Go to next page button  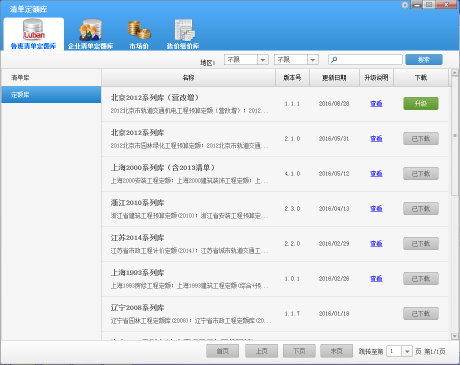click(x=299, y=351)
